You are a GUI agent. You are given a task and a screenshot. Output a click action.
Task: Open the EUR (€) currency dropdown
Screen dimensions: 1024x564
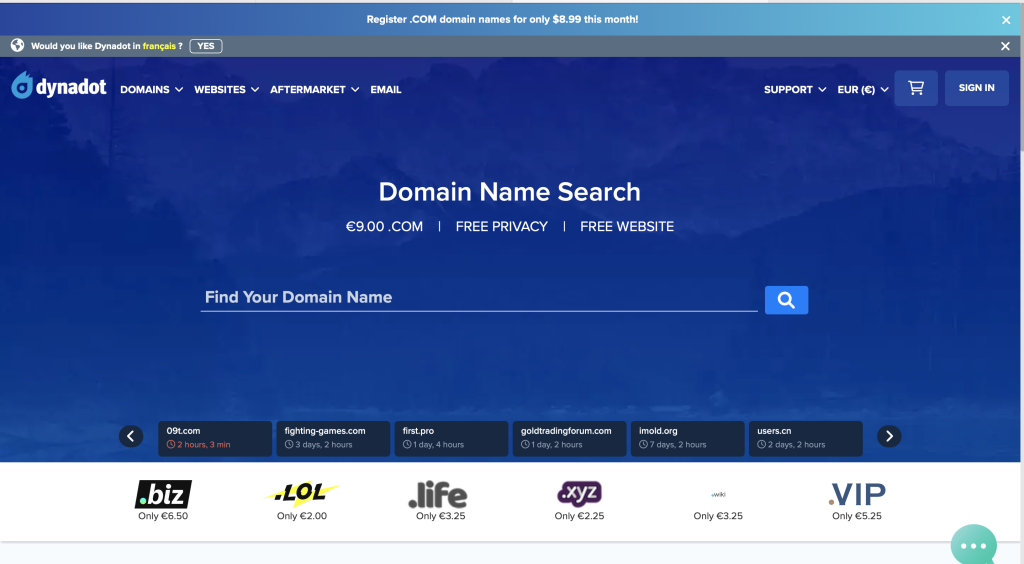click(863, 89)
